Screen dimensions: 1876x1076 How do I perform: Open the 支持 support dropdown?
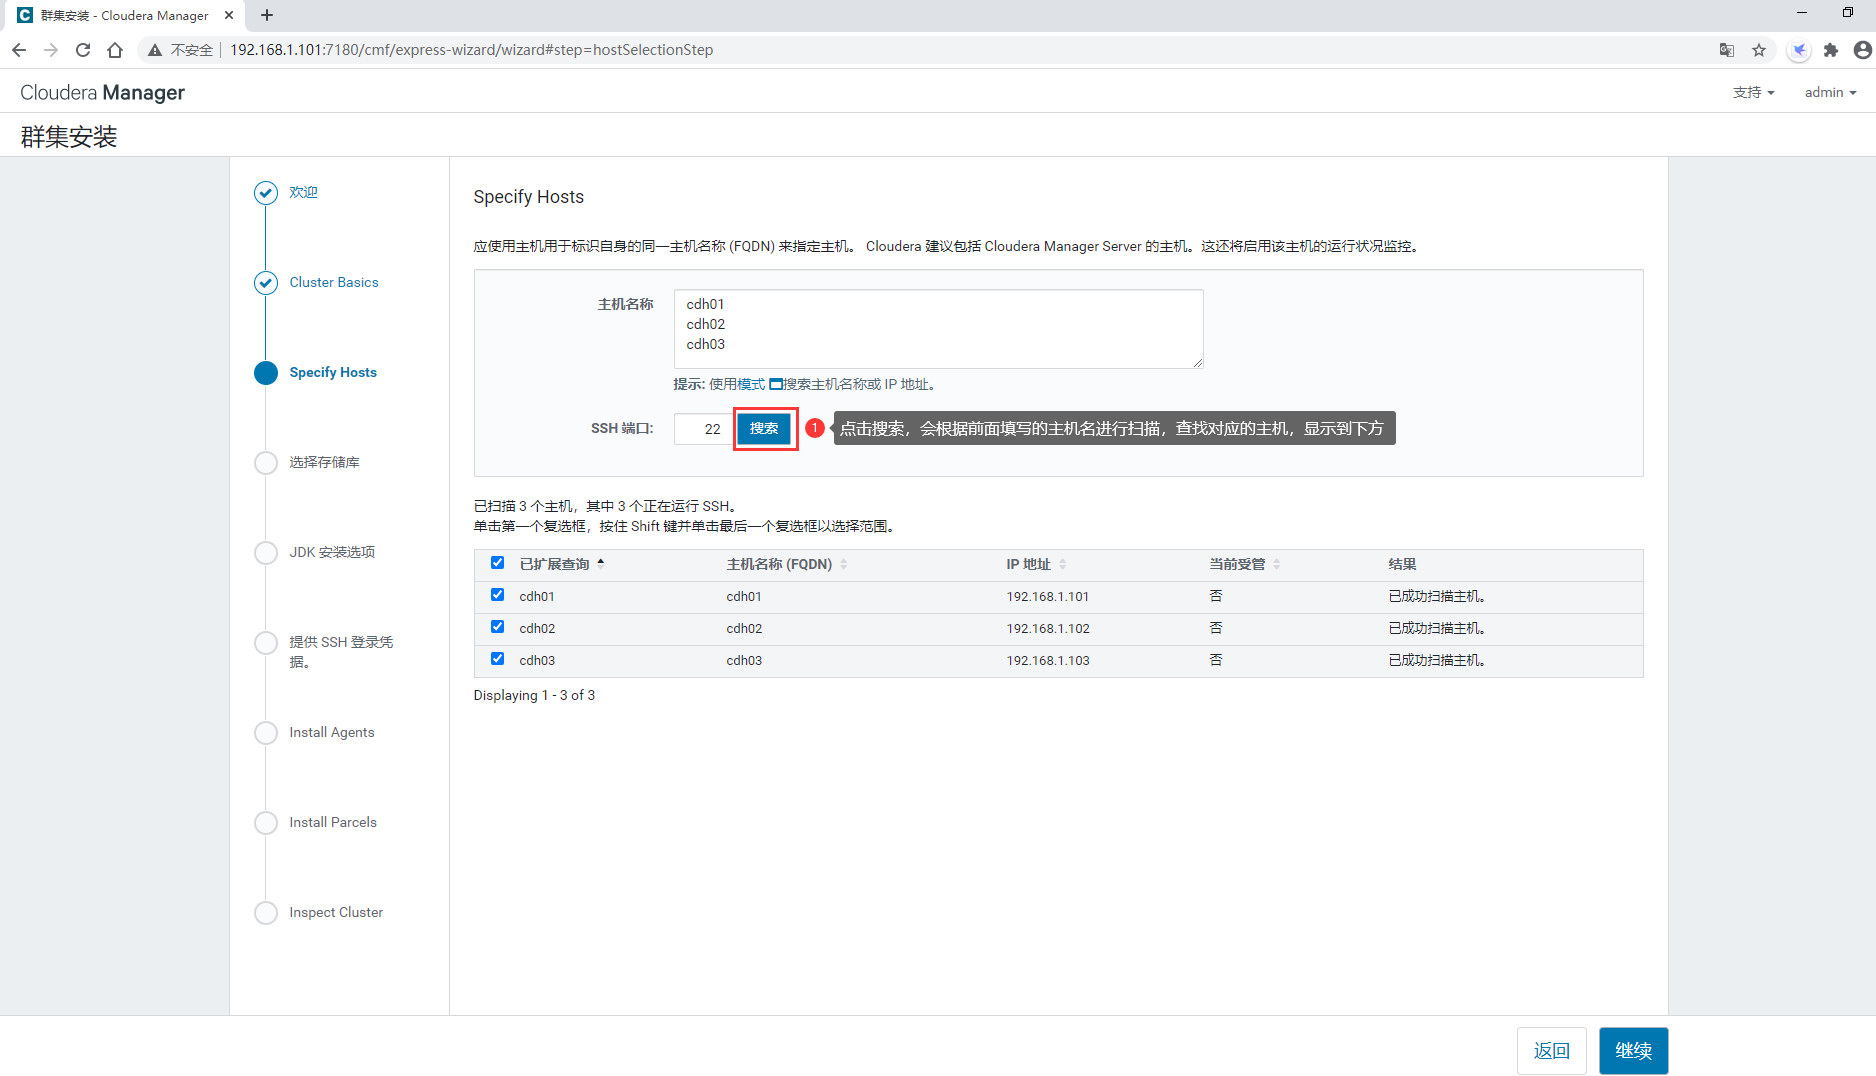[x=1753, y=92]
